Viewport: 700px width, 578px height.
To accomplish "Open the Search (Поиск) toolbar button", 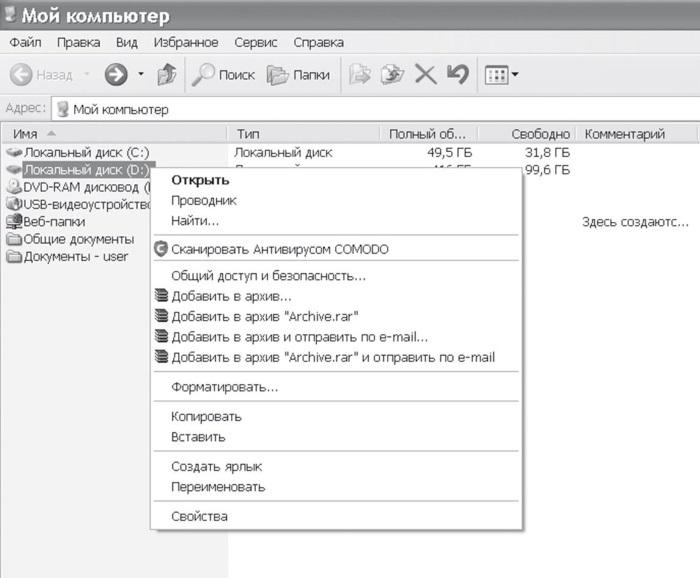I will [224, 75].
